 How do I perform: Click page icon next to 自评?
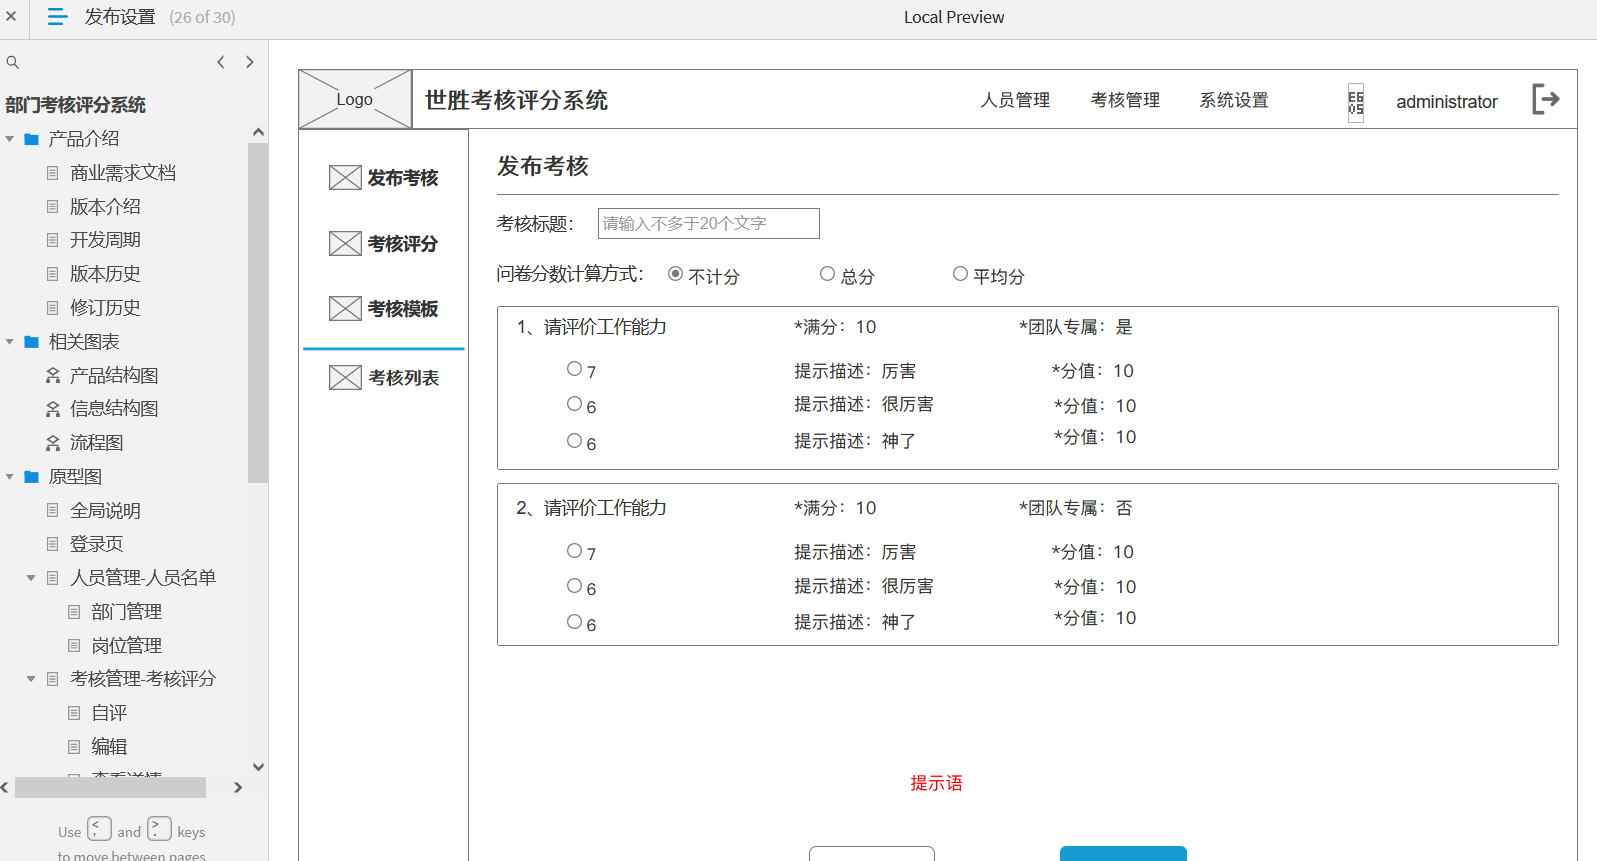coord(74,713)
